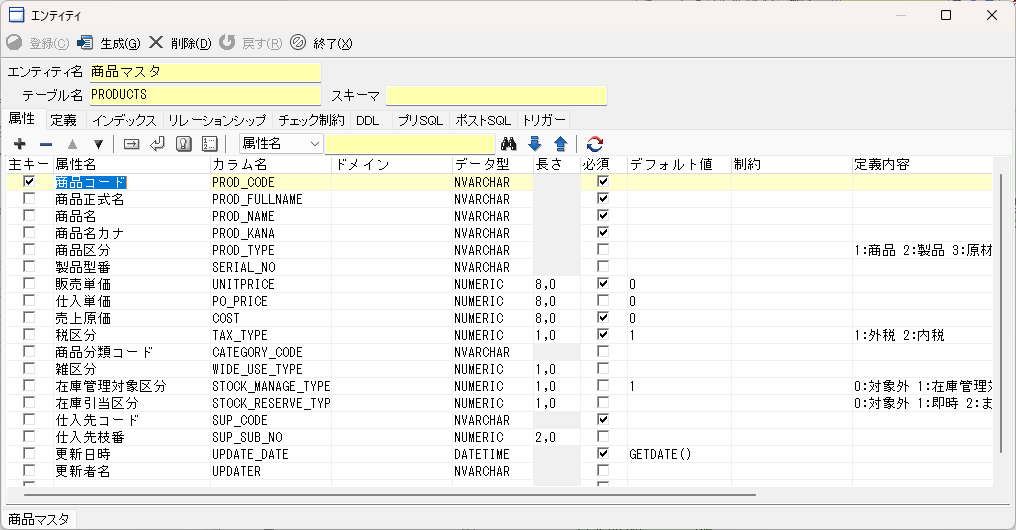The width and height of the screenshot is (1016, 530).
Task: Click the 2,0 length cell for SUP_SUB_NO
Action: click(557, 437)
